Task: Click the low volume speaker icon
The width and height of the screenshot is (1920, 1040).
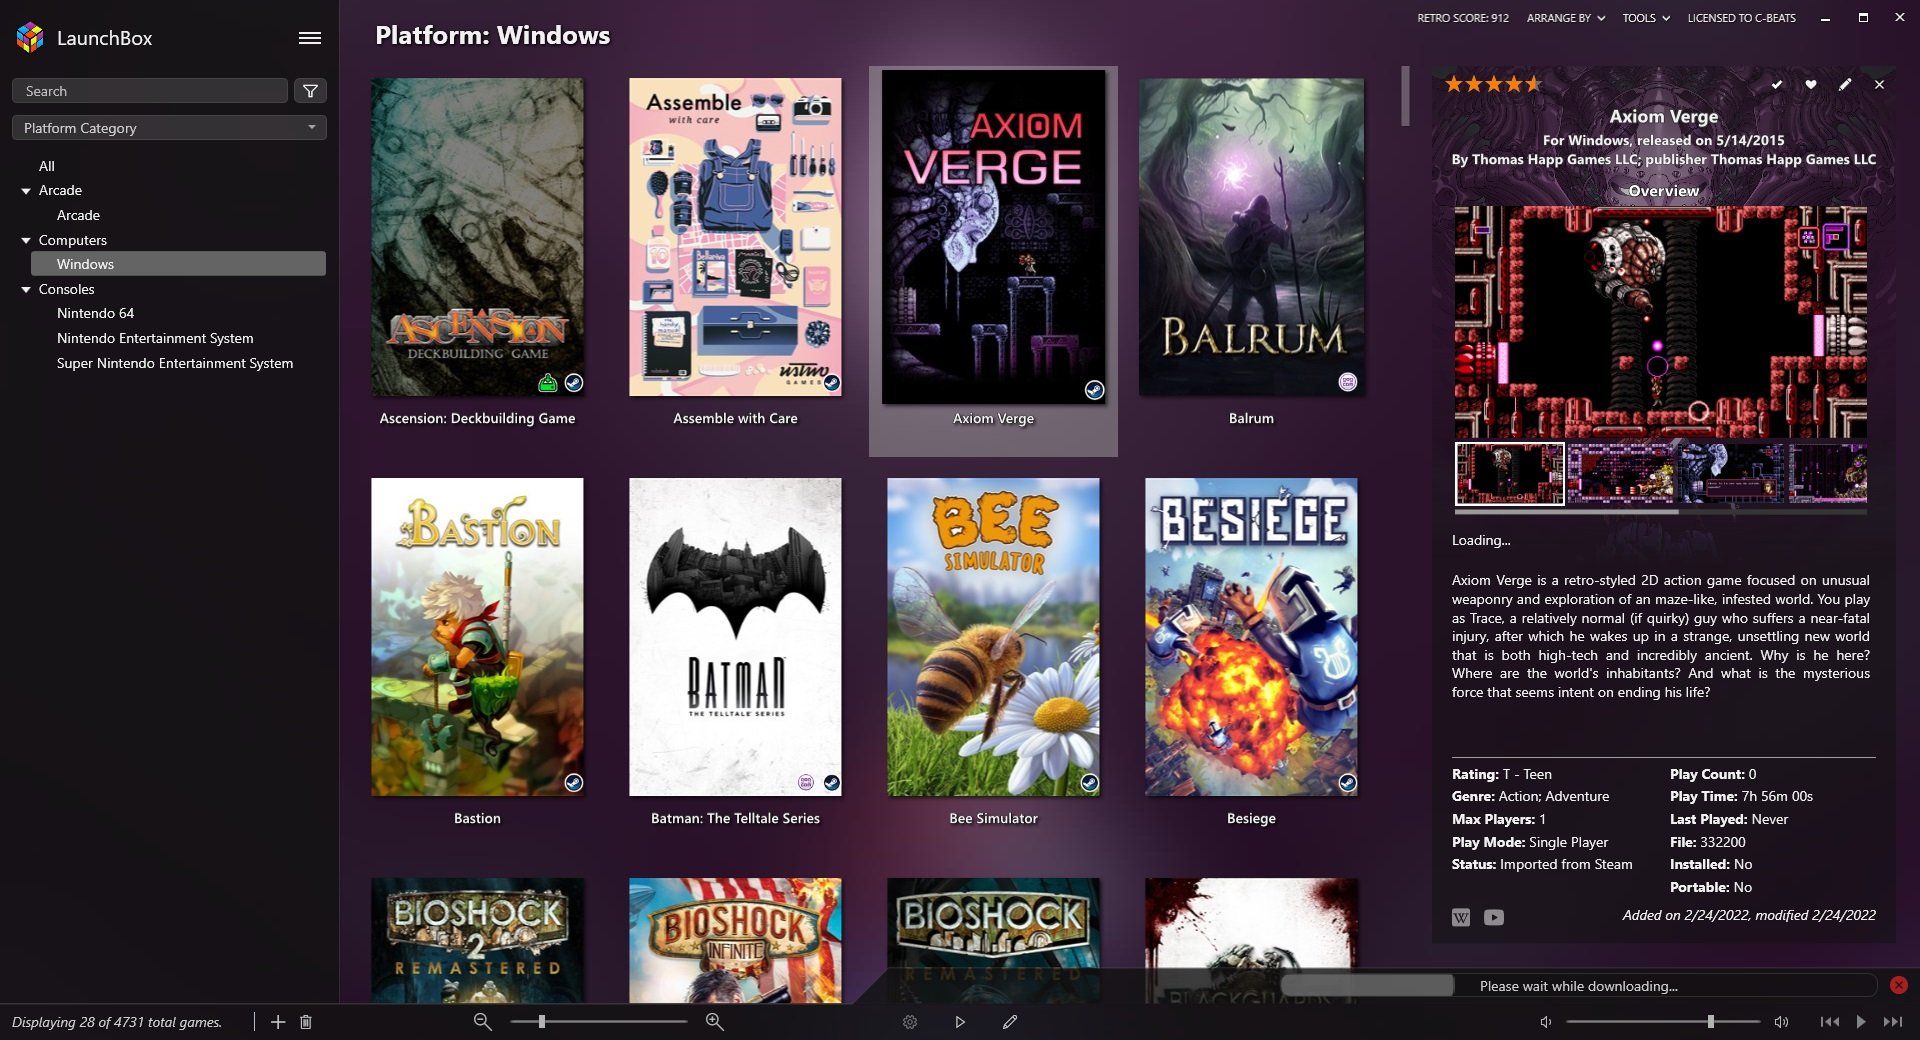Action: click(1546, 1022)
